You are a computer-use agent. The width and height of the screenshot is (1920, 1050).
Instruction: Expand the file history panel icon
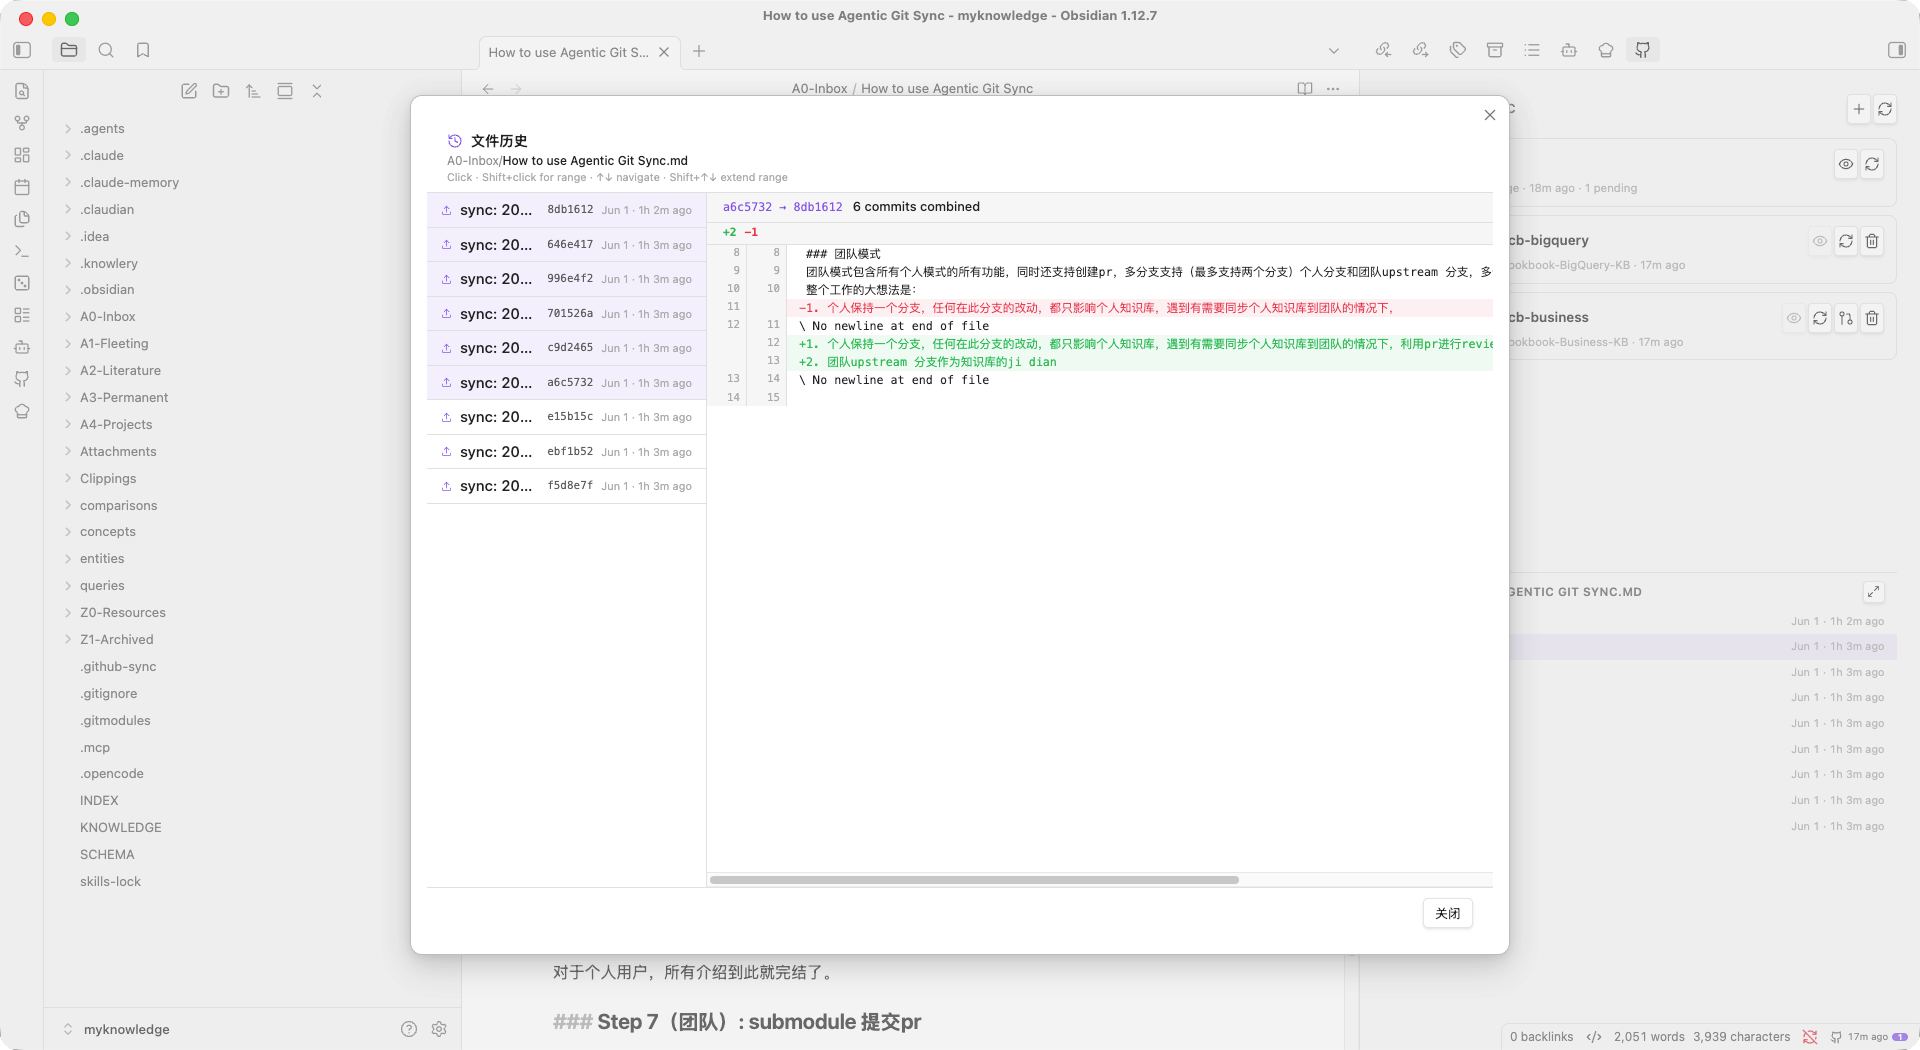[x=1874, y=592]
